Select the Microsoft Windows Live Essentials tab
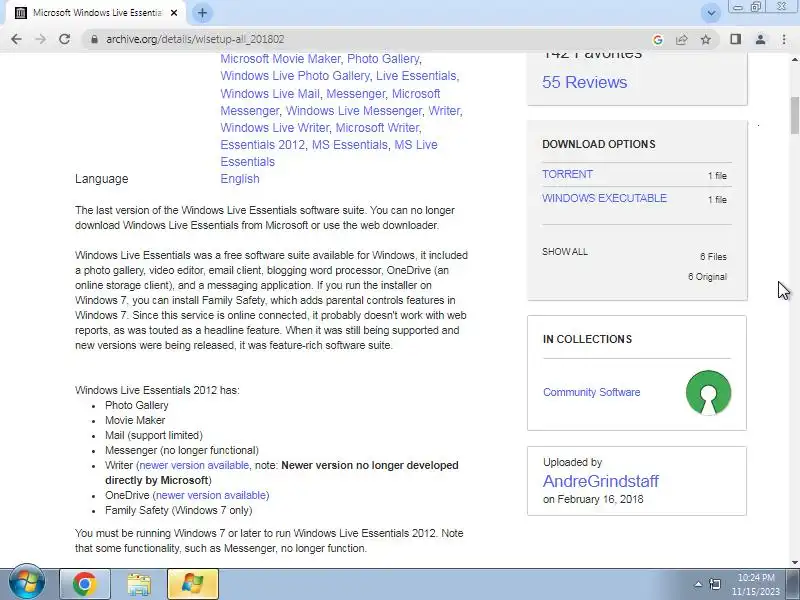 pos(96,13)
